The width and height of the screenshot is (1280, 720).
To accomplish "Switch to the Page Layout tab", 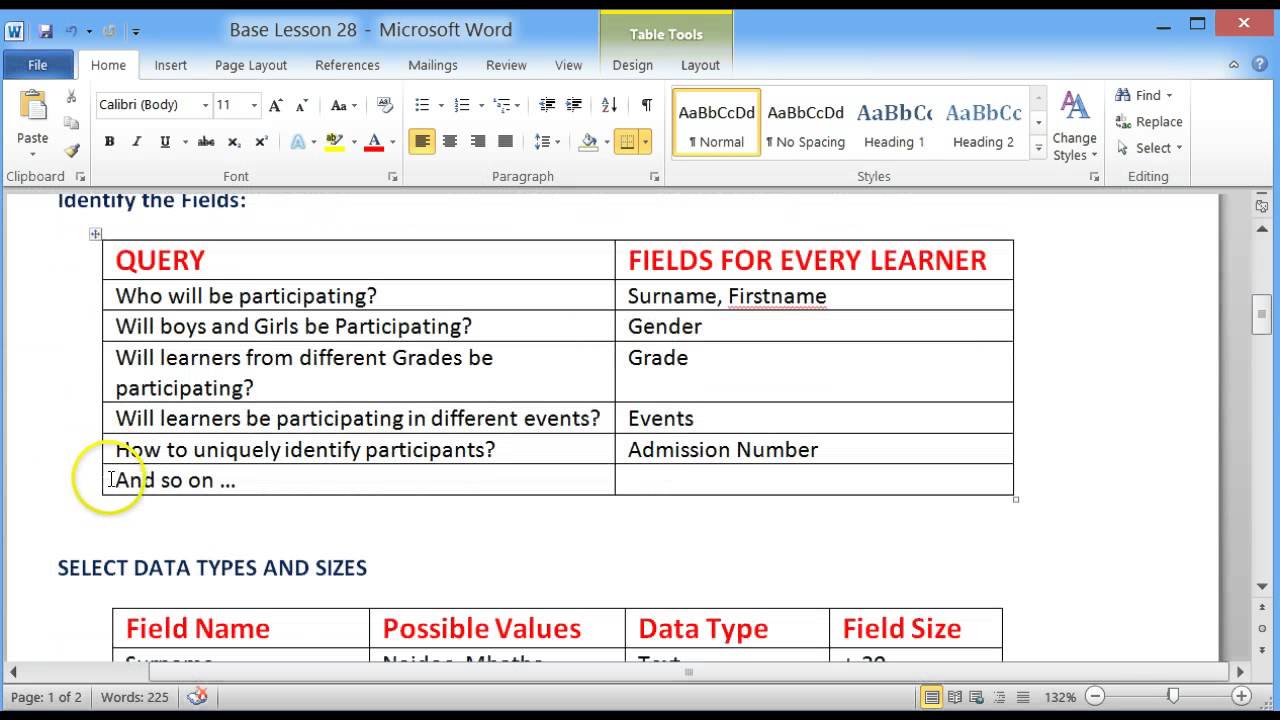I will point(251,65).
